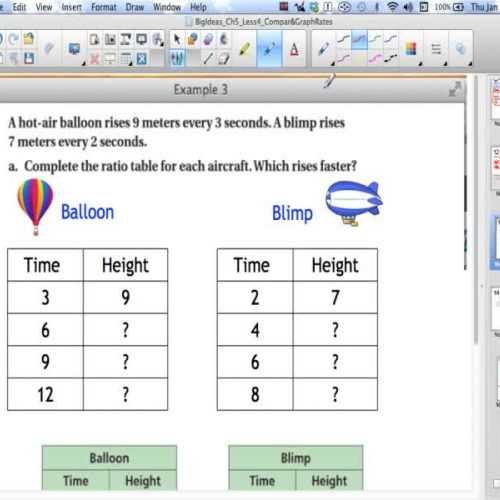This screenshot has width=500, height=500.
Task: Click the Wi-Fi status icon in menu bar
Action: (x=393, y=7)
